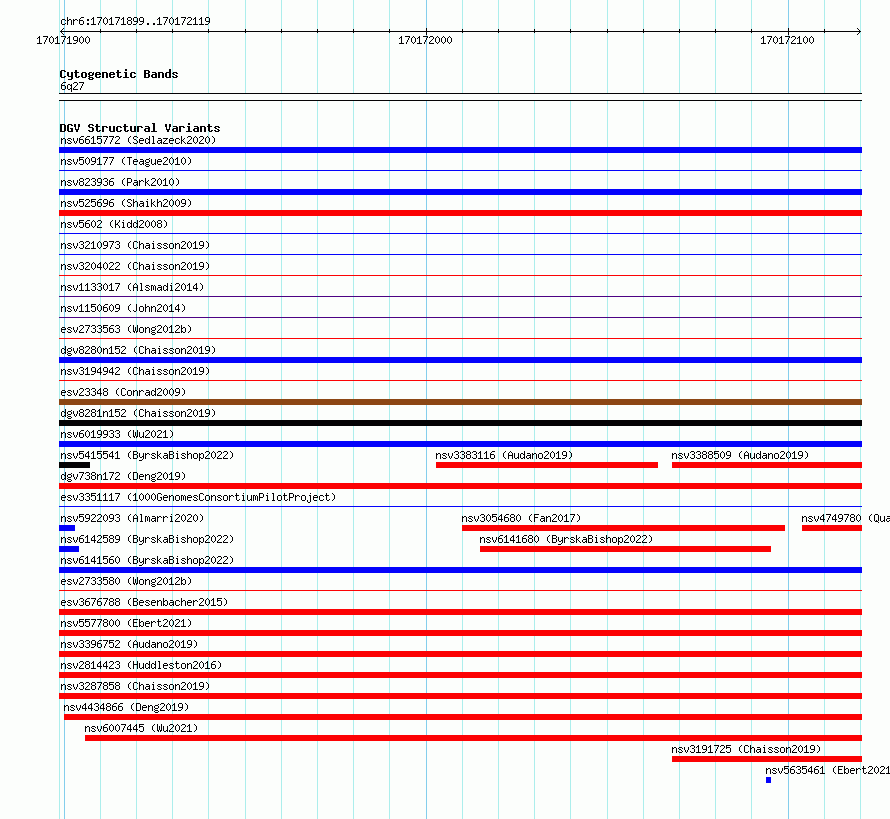Click the short blue nsv5922093 variant bar
Viewport: 890px width, 819px height.
(67, 528)
